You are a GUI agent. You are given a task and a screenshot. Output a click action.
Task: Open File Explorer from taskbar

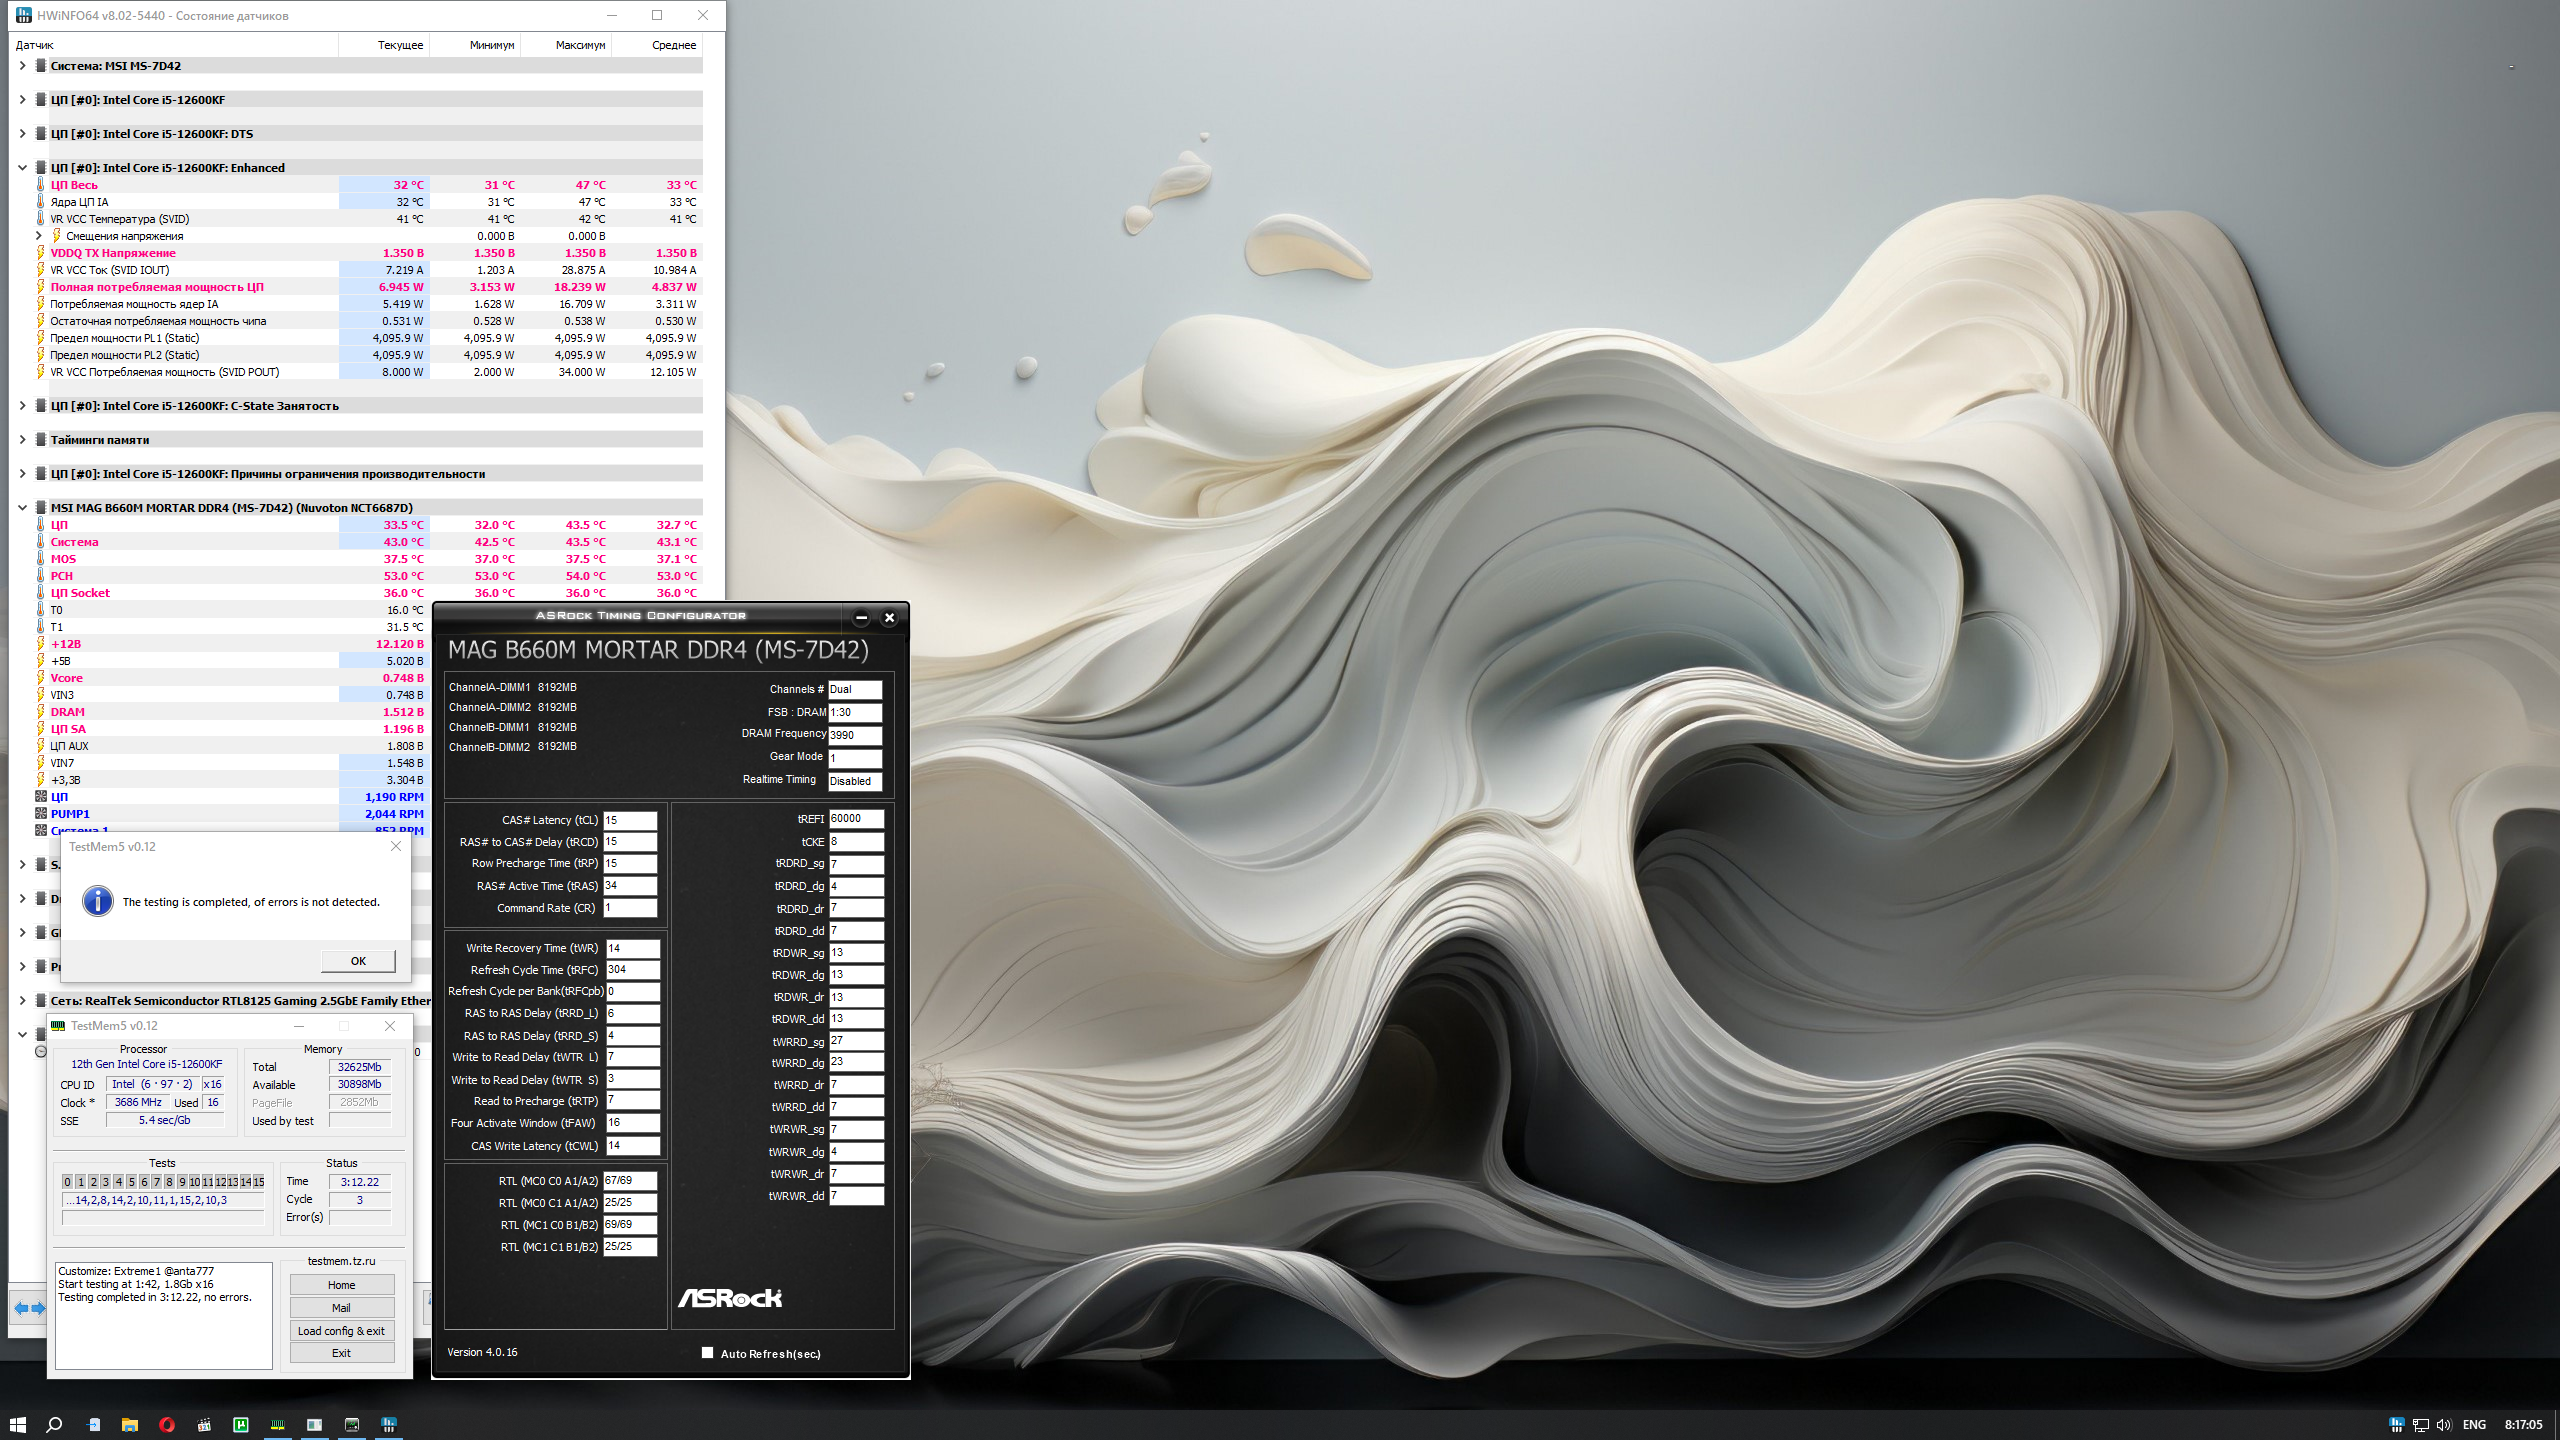click(130, 1425)
